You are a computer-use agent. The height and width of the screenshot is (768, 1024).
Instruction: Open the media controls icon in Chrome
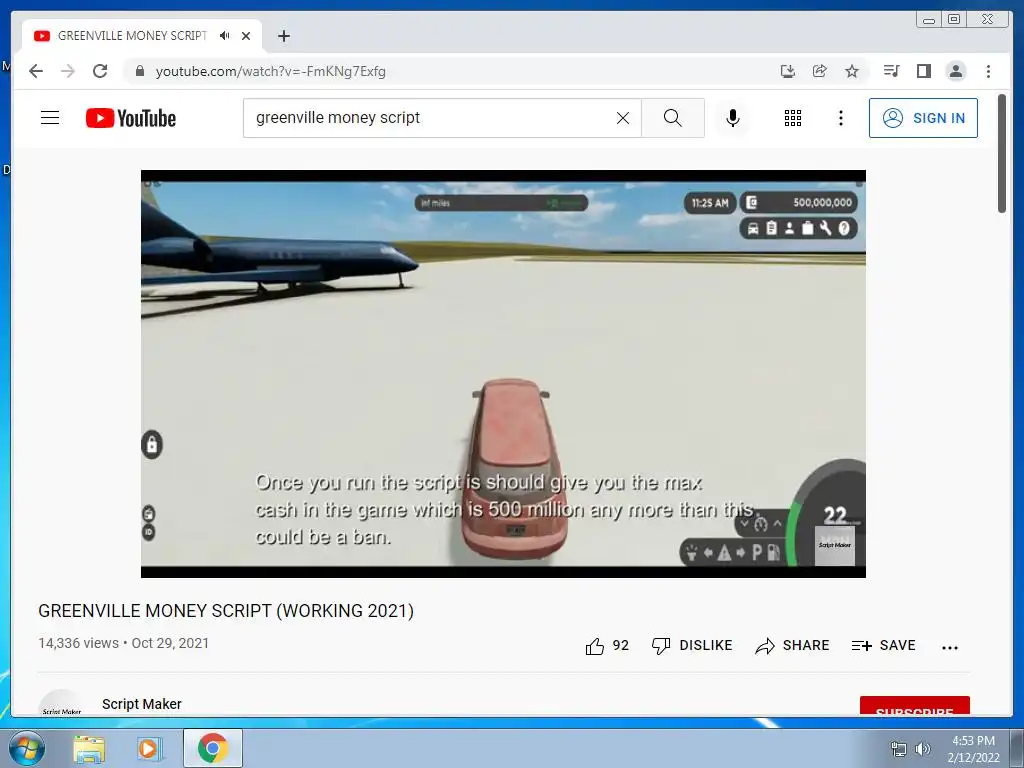[x=891, y=71]
